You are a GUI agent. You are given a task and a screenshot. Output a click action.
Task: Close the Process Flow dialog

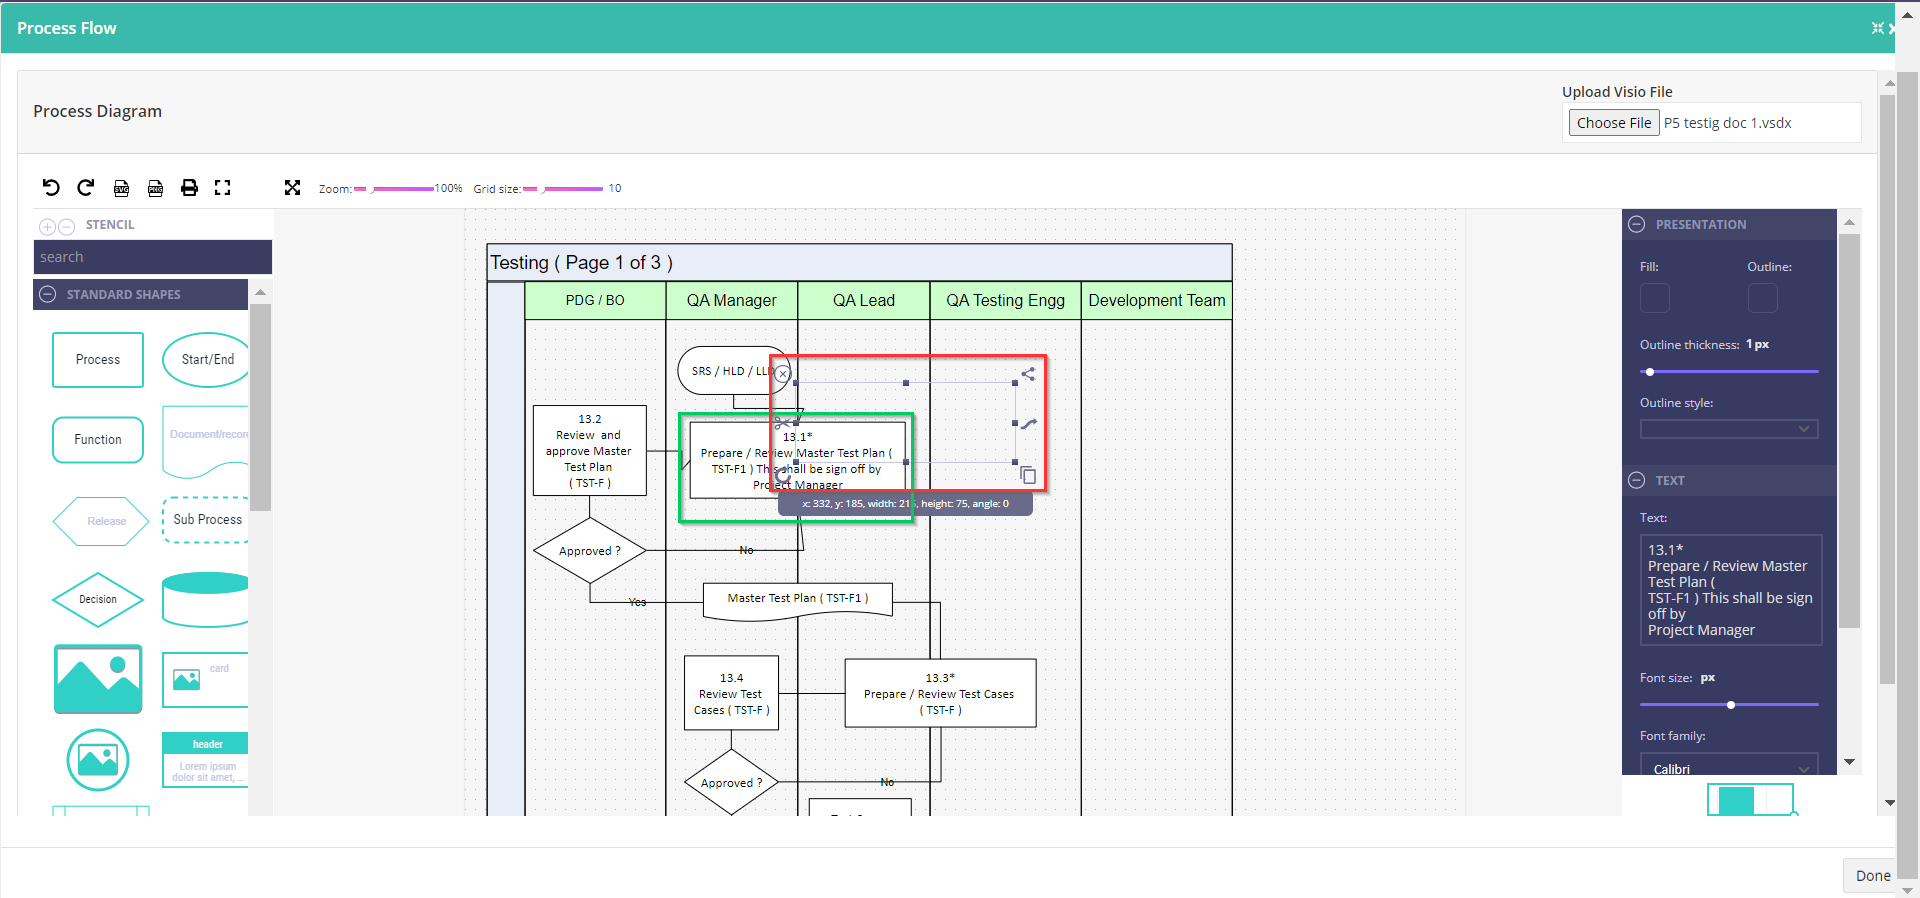tap(1891, 28)
